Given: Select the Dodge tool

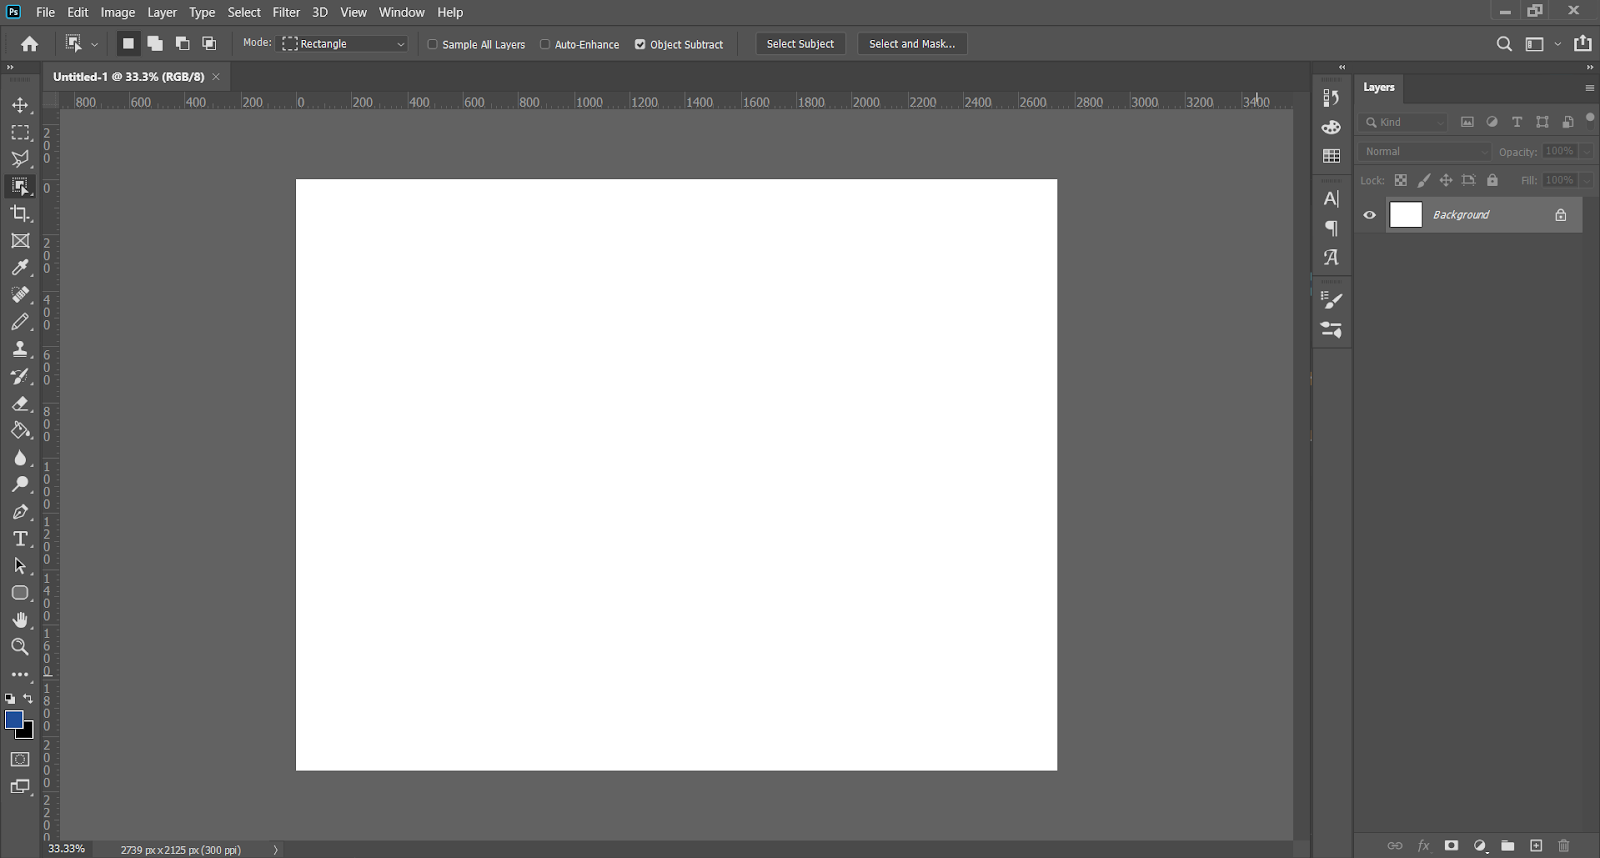Looking at the screenshot, I should 20,485.
